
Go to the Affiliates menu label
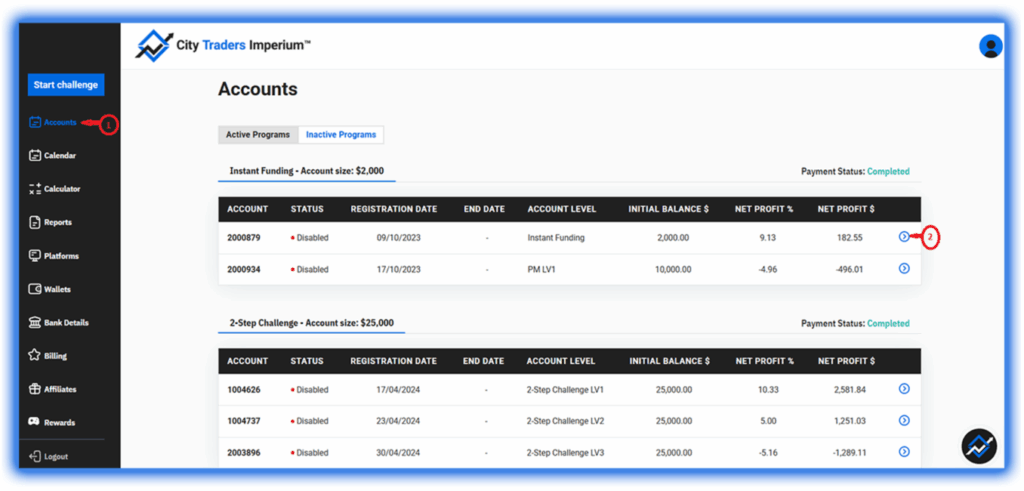pos(60,389)
